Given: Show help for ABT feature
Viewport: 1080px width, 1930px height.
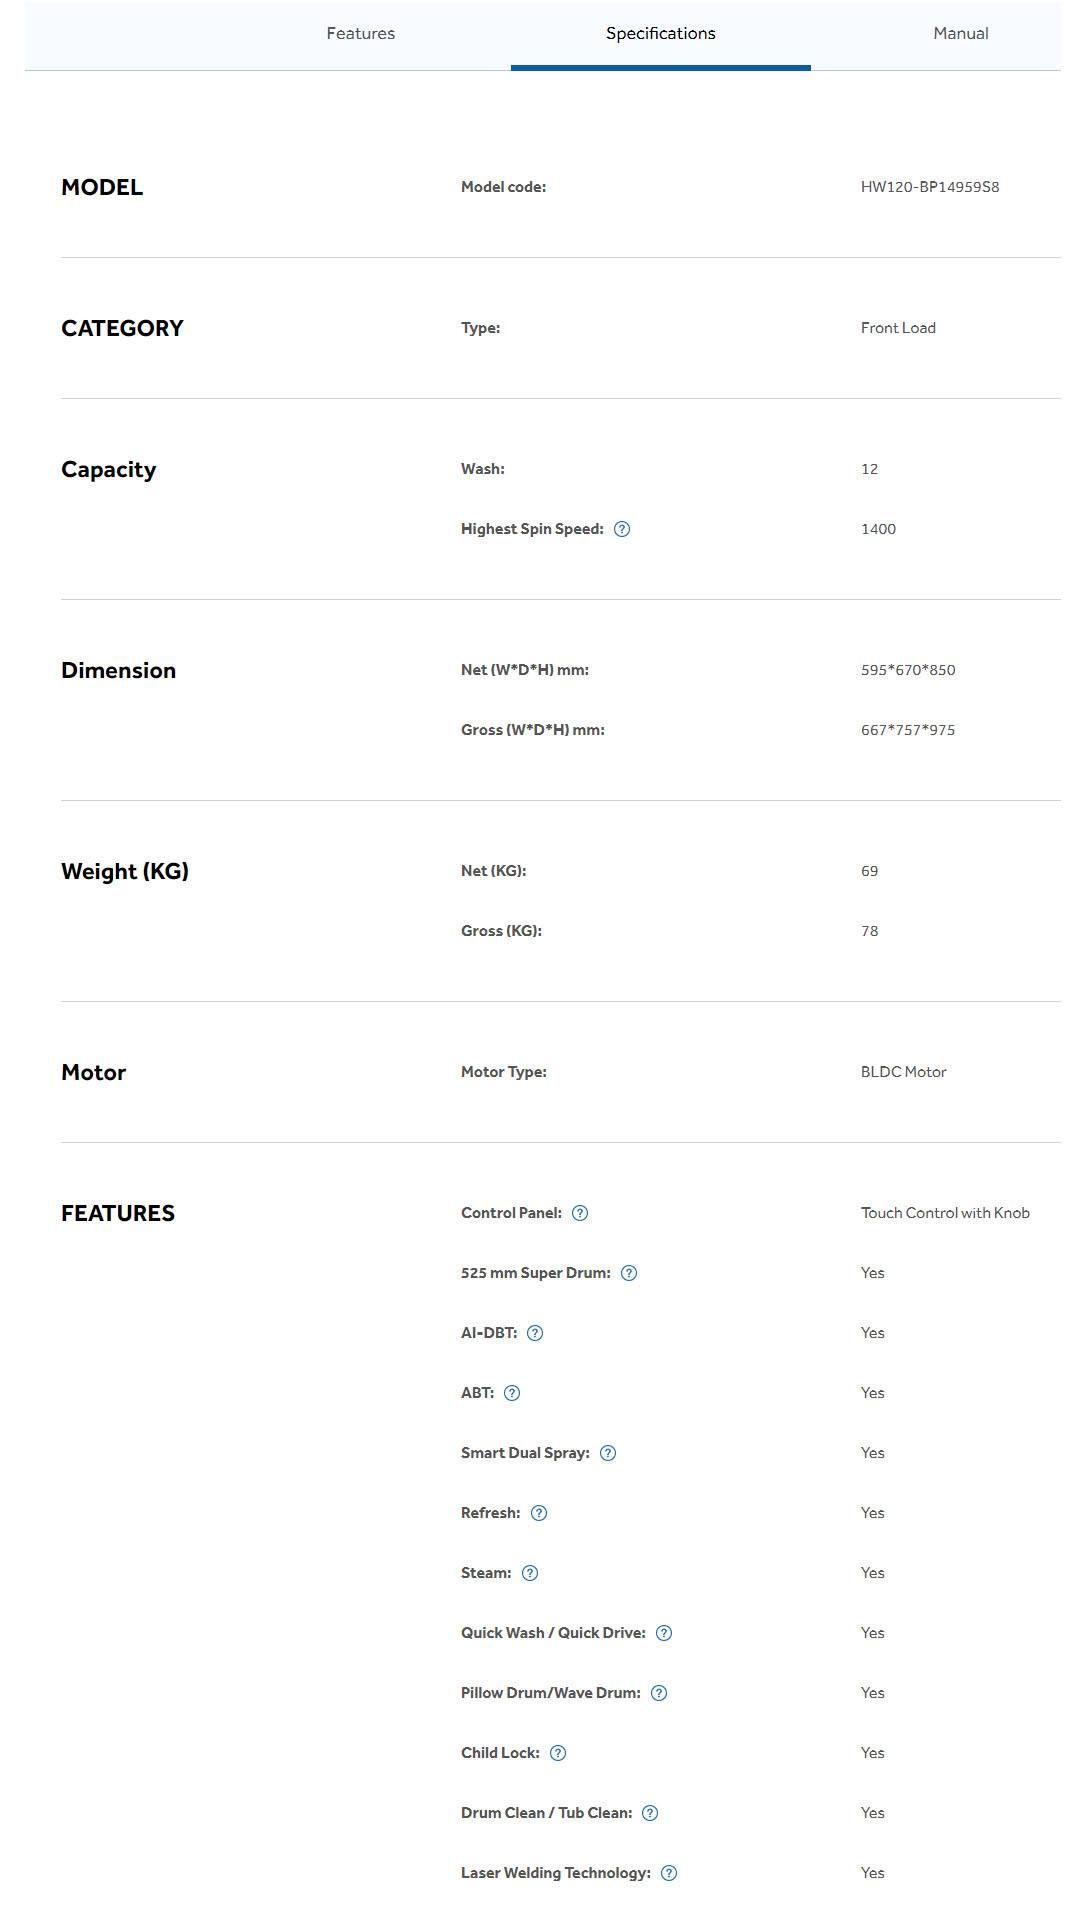Looking at the screenshot, I should coord(512,1393).
